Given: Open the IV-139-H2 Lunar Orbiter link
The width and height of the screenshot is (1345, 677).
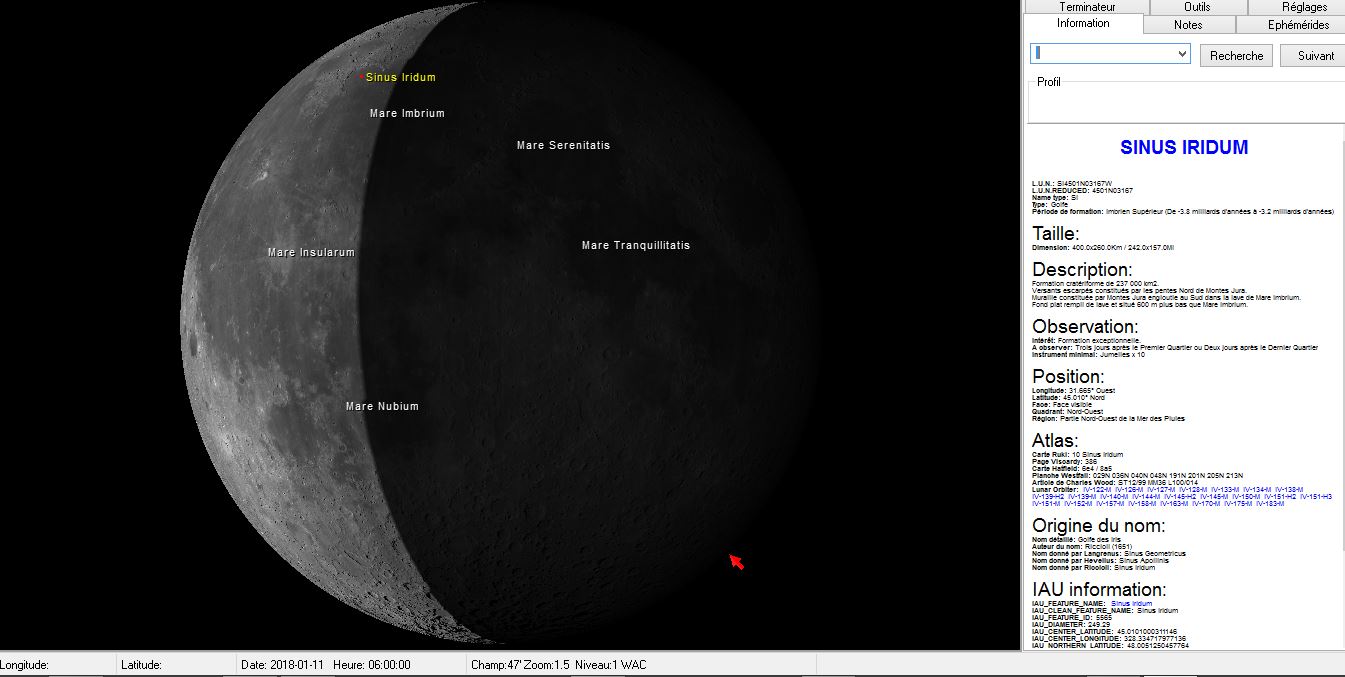Looking at the screenshot, I should [1048, 497].
